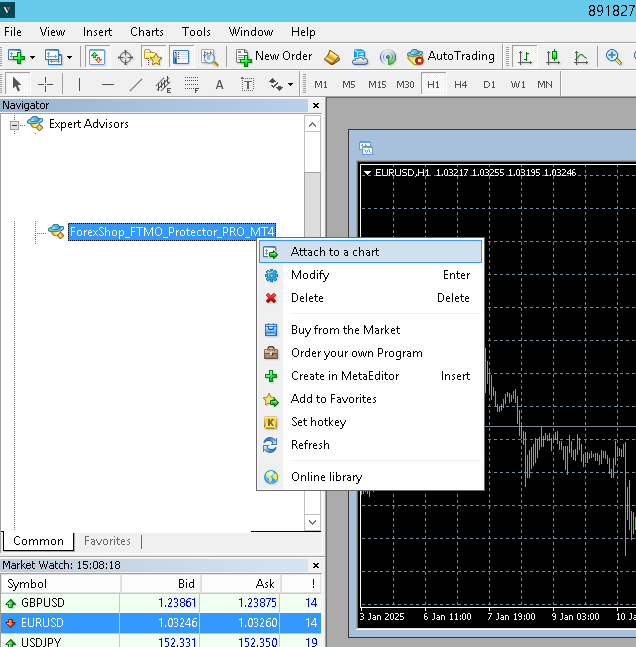Switch to Bar Chart display icon
This screenshot has width=636, height=647.
pyautogui.click(x=525, y=57)
